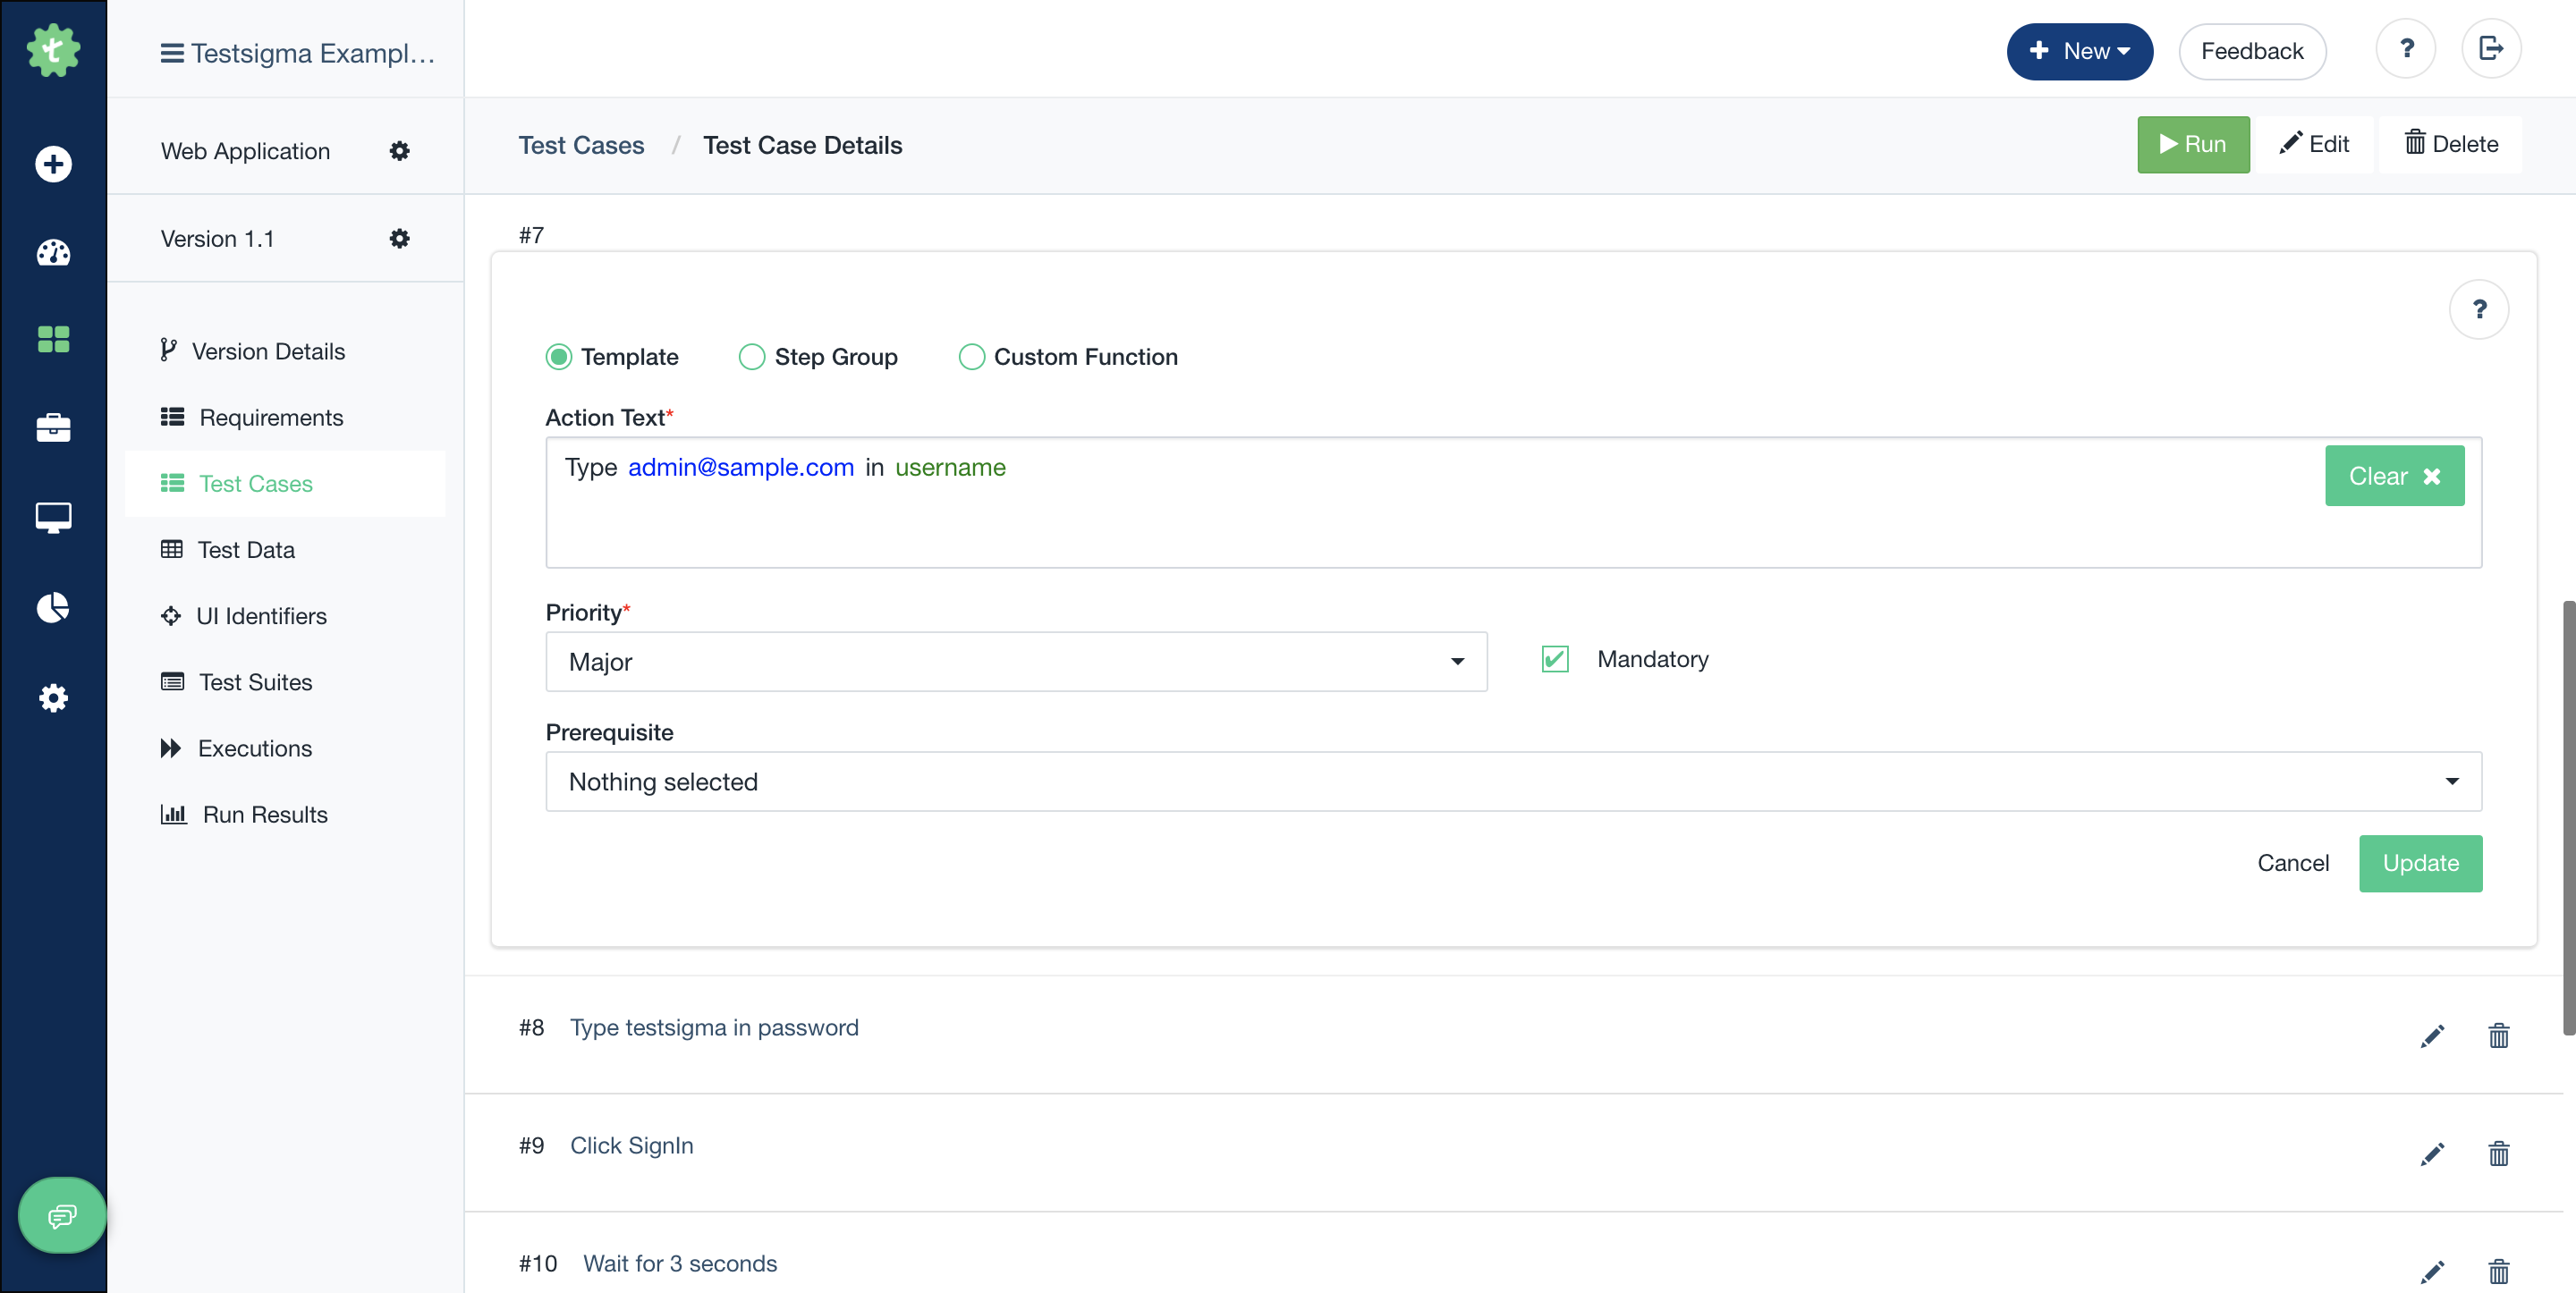2576x1293 pixels.
Task: Select the Custom Function radio button
Action: [971, 357]
